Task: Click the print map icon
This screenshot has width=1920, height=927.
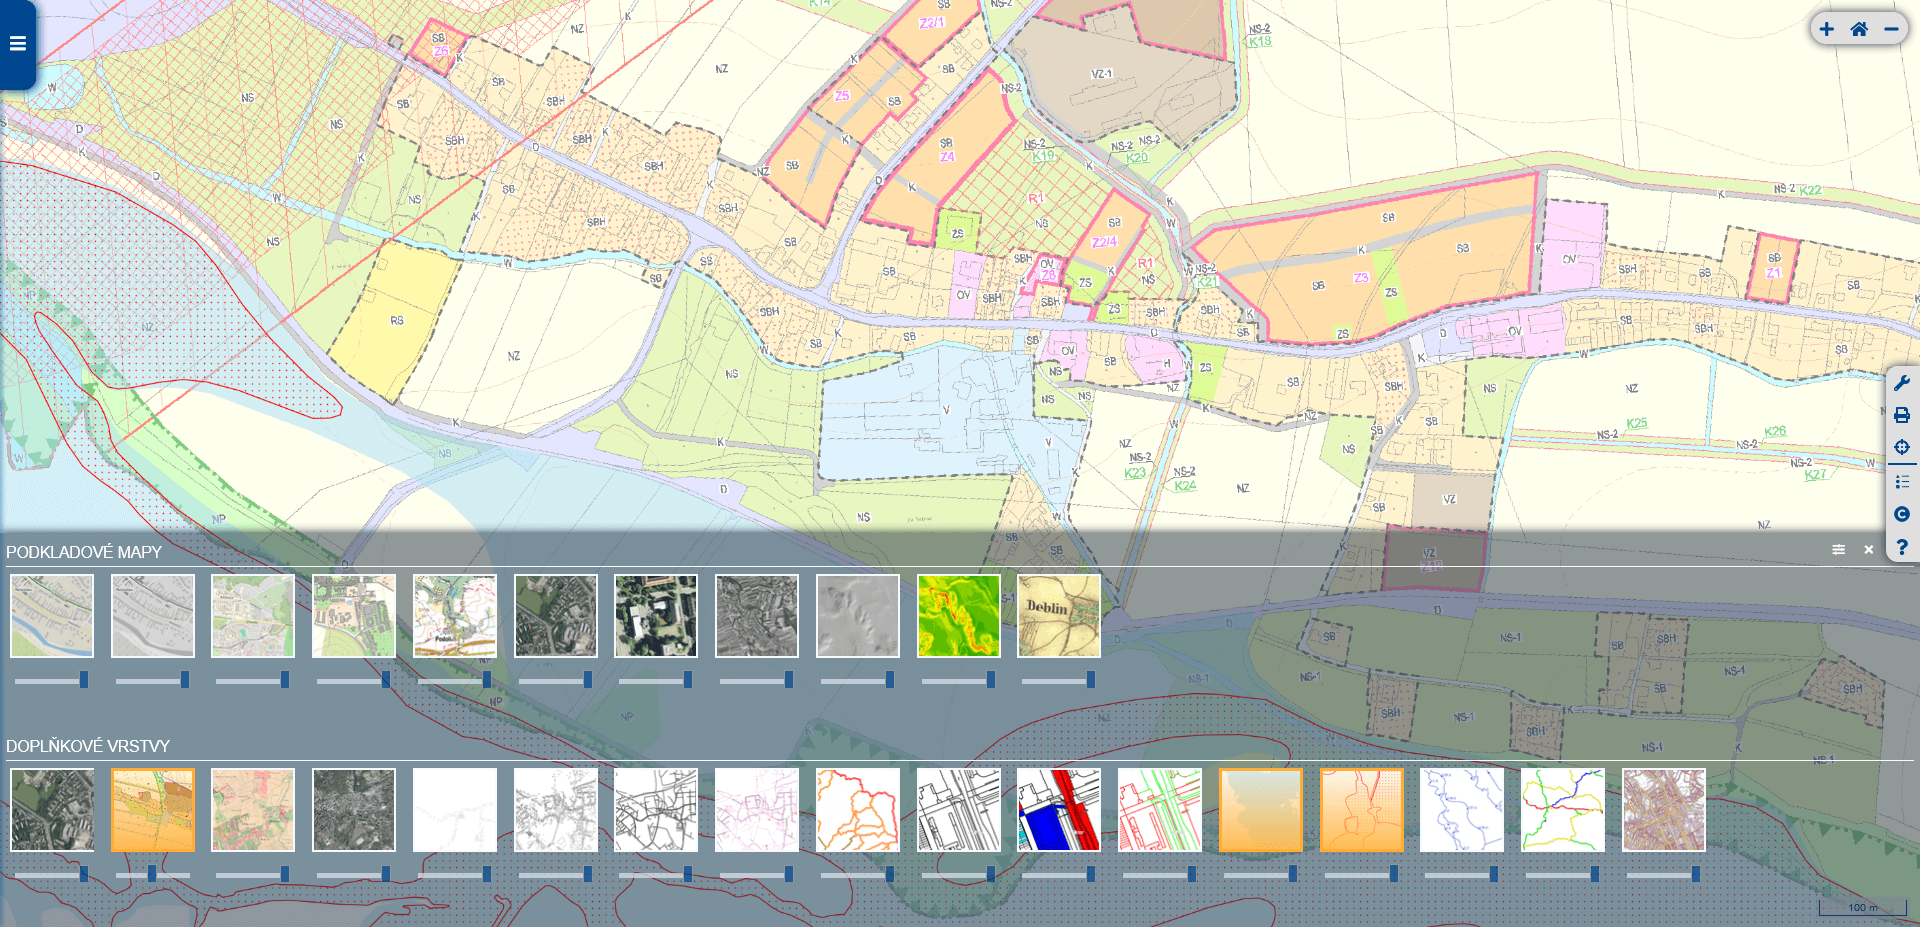Action: tap(1902, 415)
